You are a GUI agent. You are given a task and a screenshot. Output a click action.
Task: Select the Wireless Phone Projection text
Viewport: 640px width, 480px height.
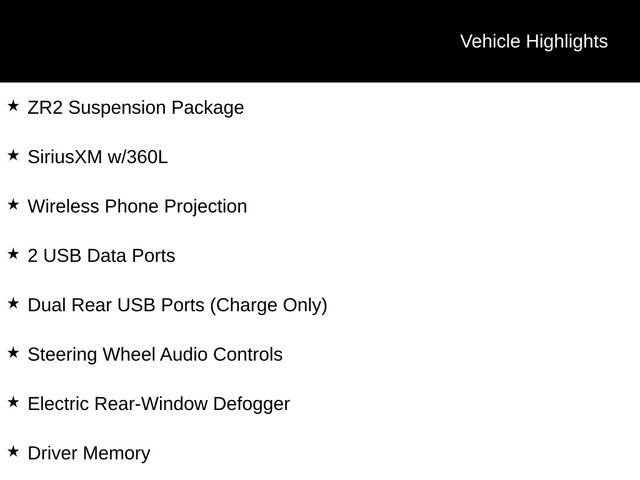tap(137, 207)
